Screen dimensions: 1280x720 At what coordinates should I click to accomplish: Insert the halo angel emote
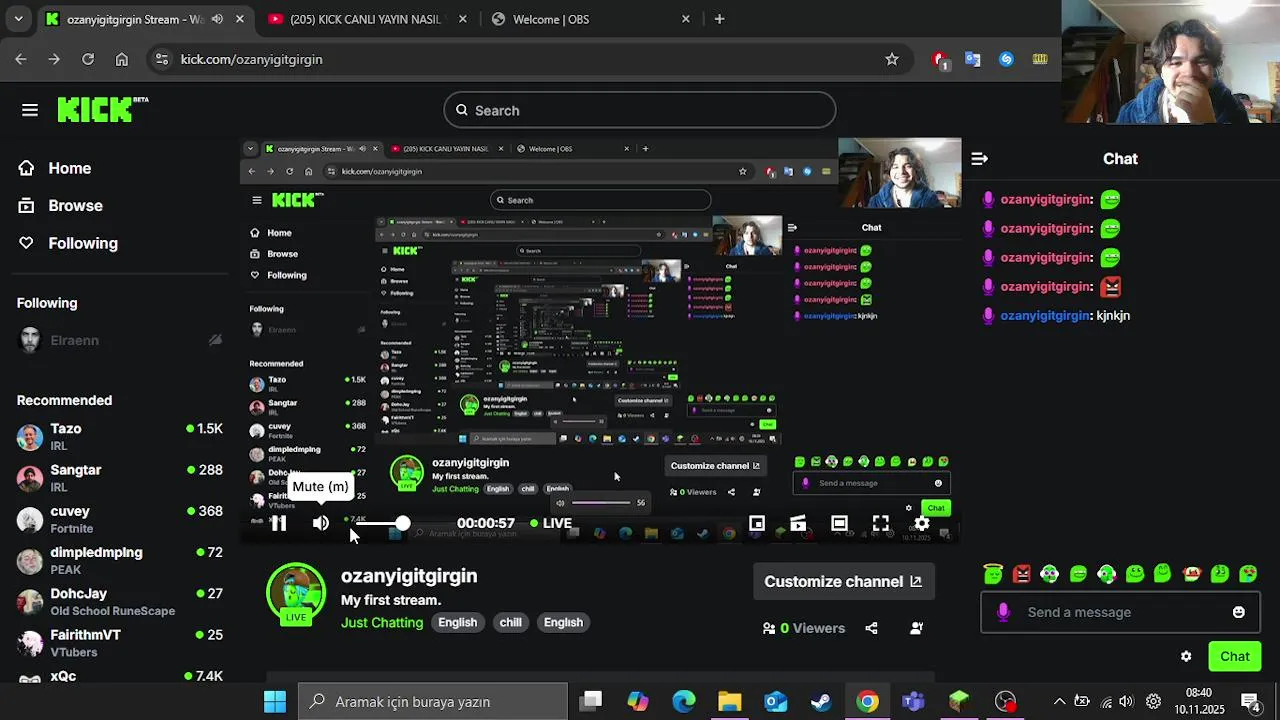click(x=993, y=574)
